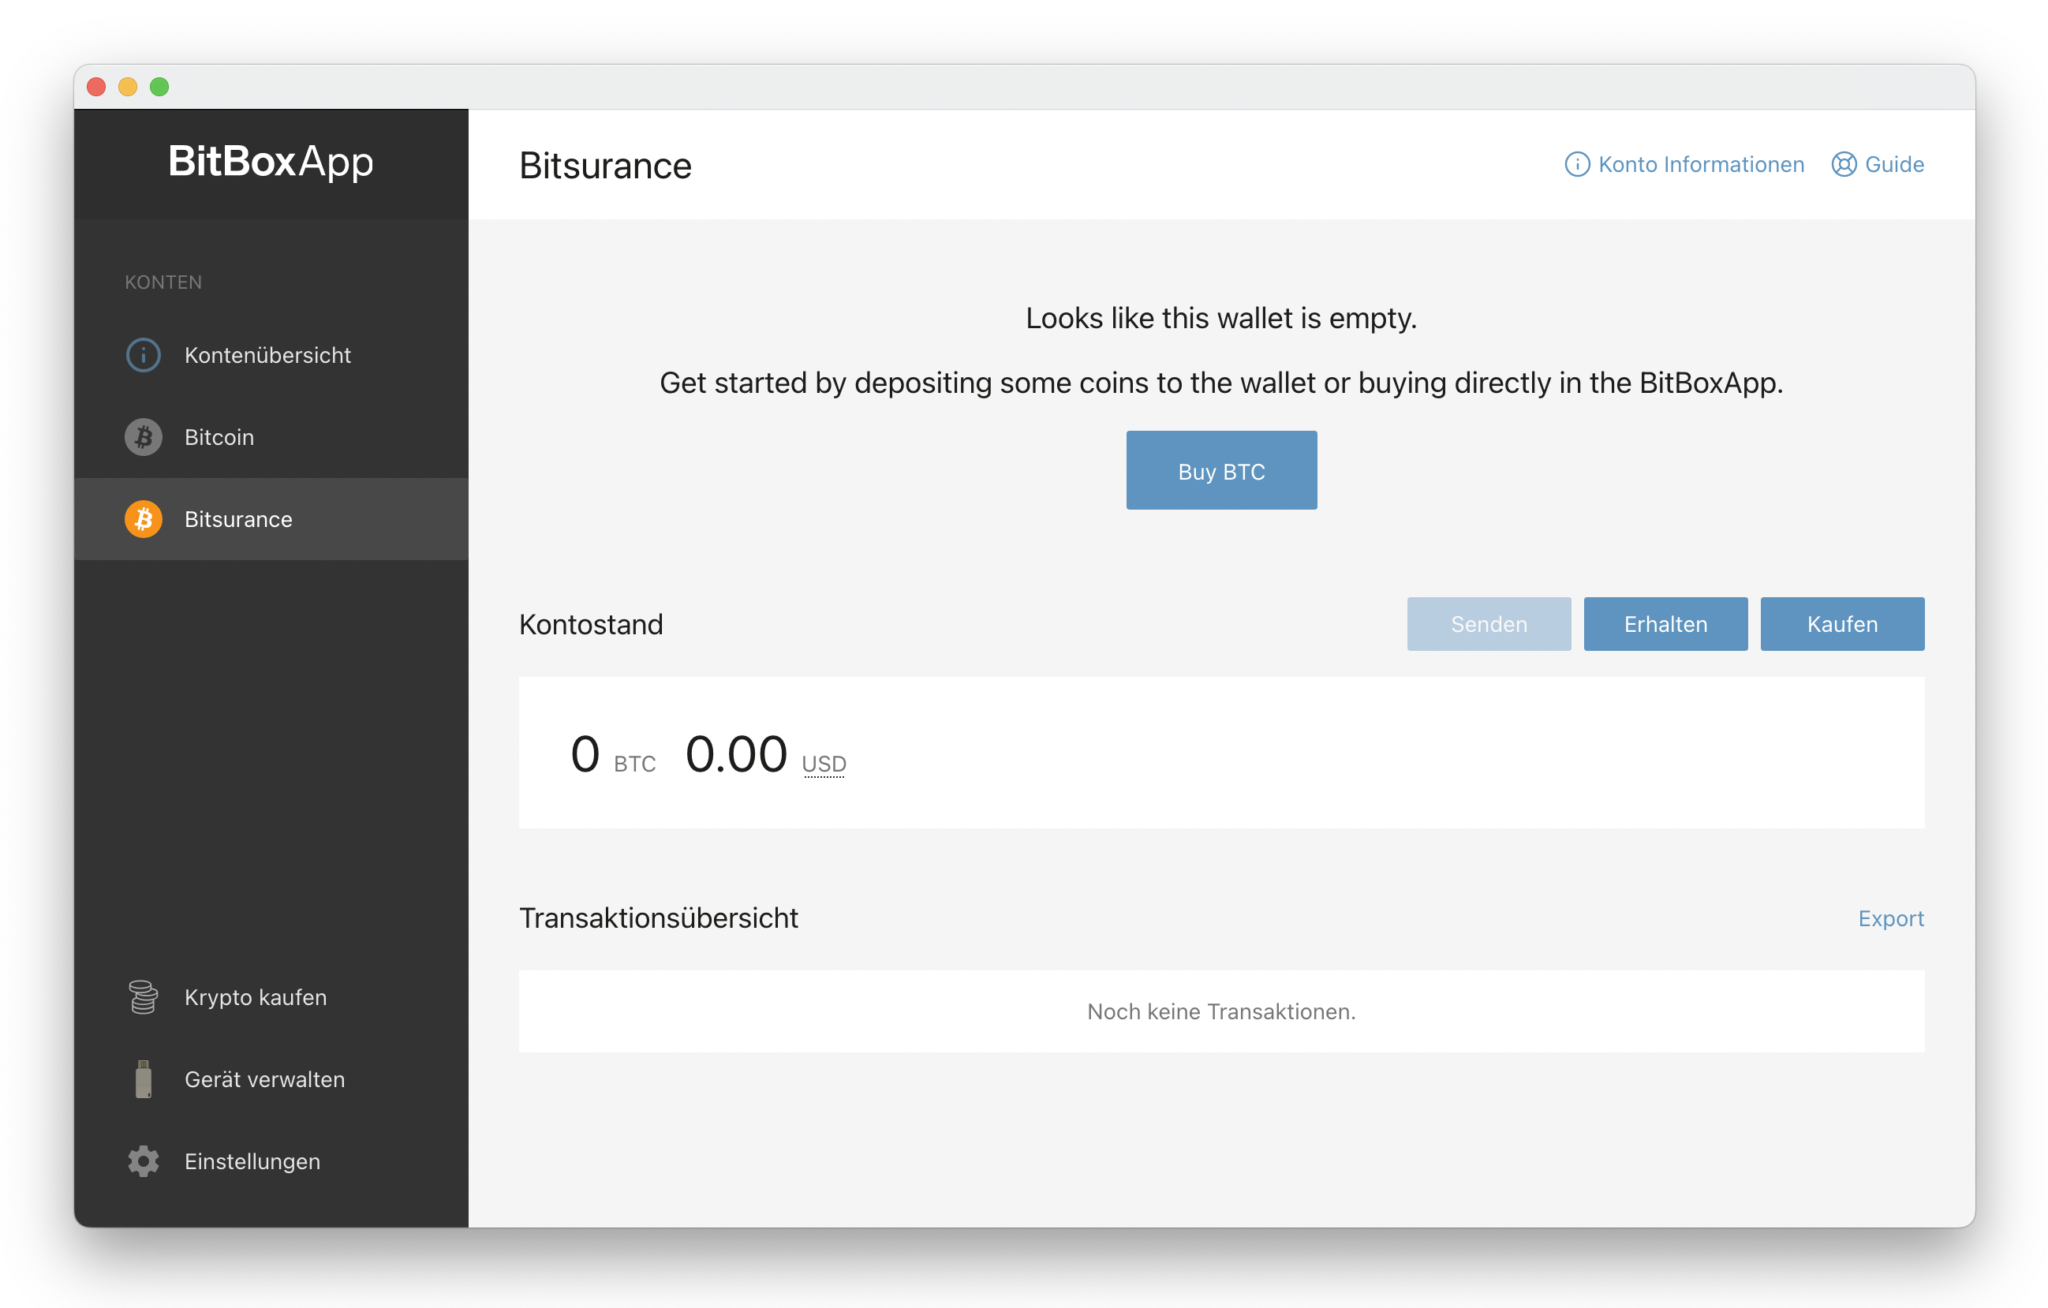Screen dimensions: 2048x1308
Task: Open Kontenübersicht in the sidebar
Action: 271,355
